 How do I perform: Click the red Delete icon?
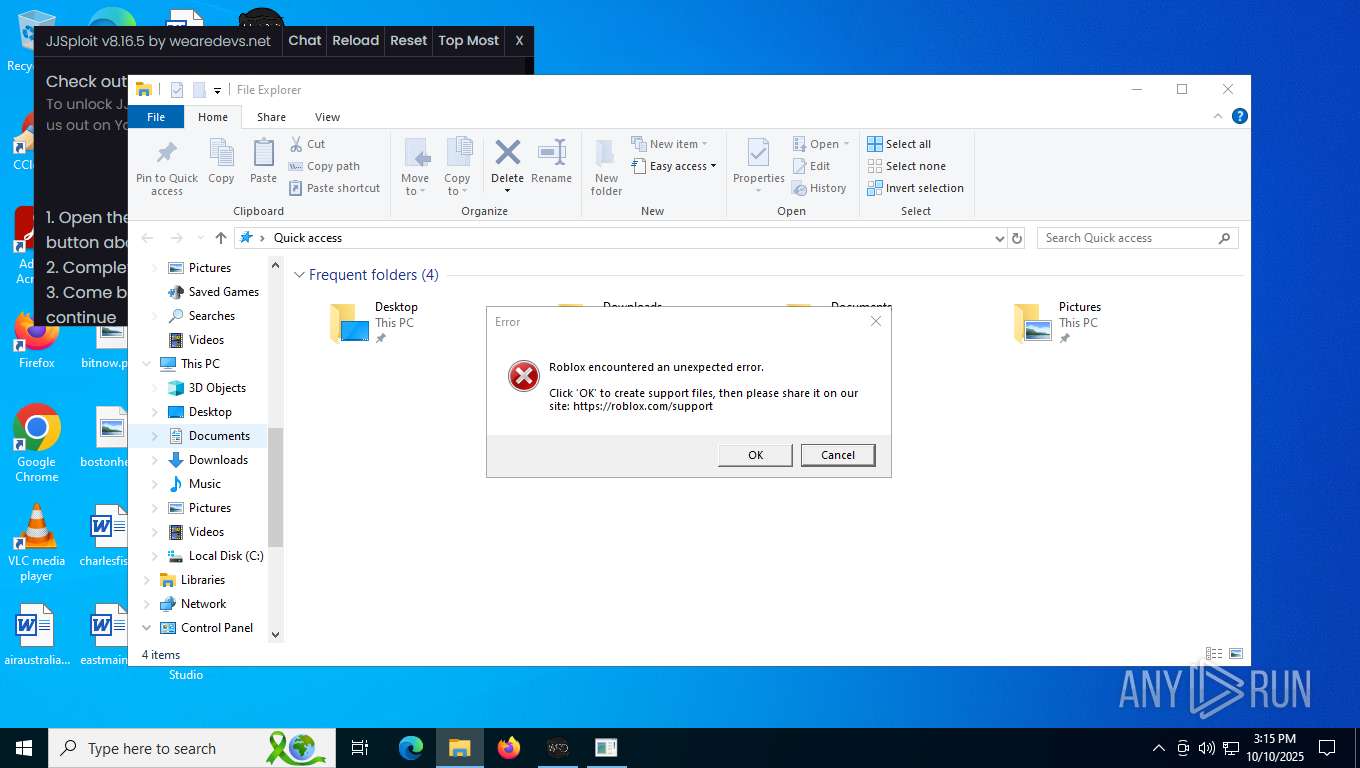coord(507,152)
